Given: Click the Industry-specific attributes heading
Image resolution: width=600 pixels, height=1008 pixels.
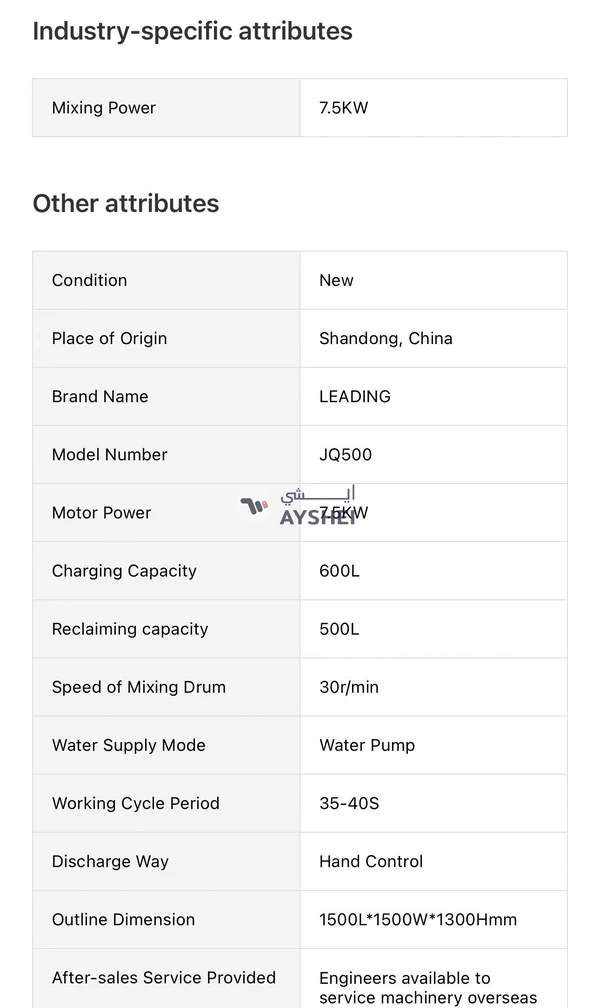Looking at the screenshot, I should point(192,31).
